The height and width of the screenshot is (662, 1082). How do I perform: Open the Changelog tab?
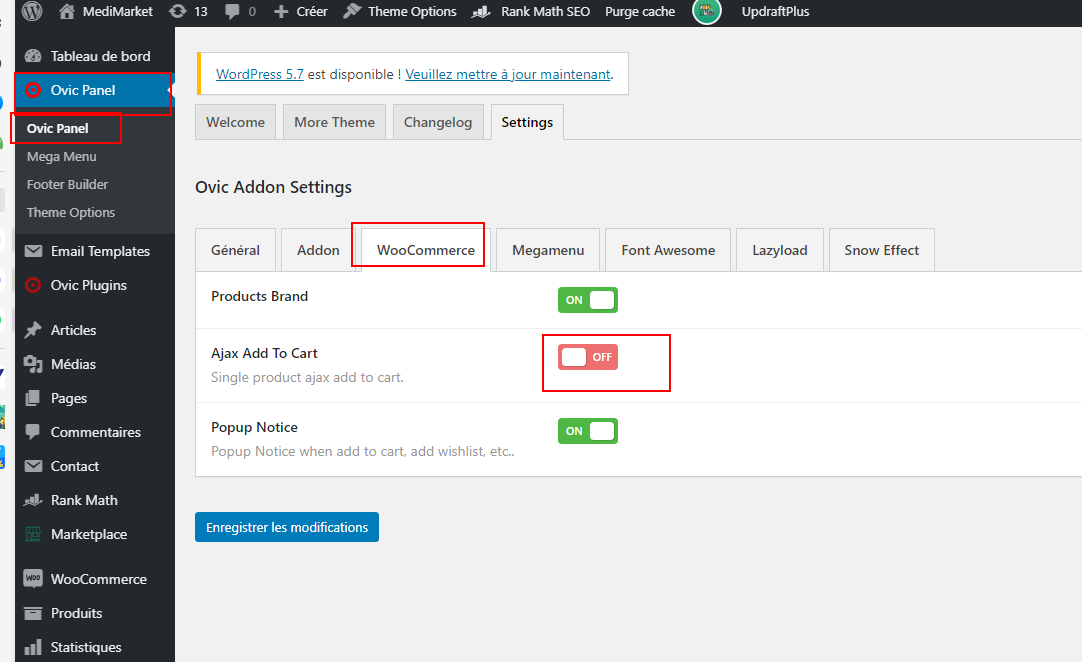click(x=438, y=122)
